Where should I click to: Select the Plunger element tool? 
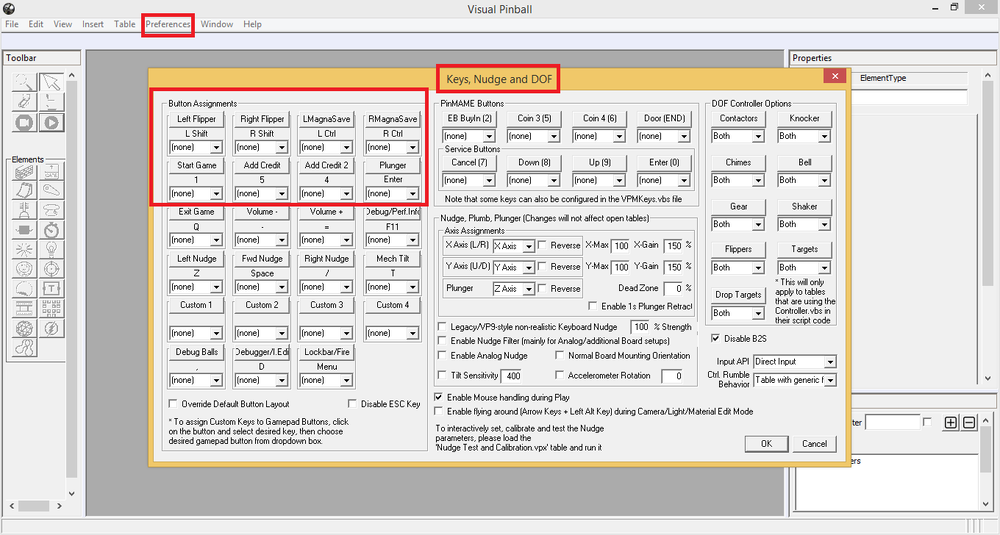point(24,209)
